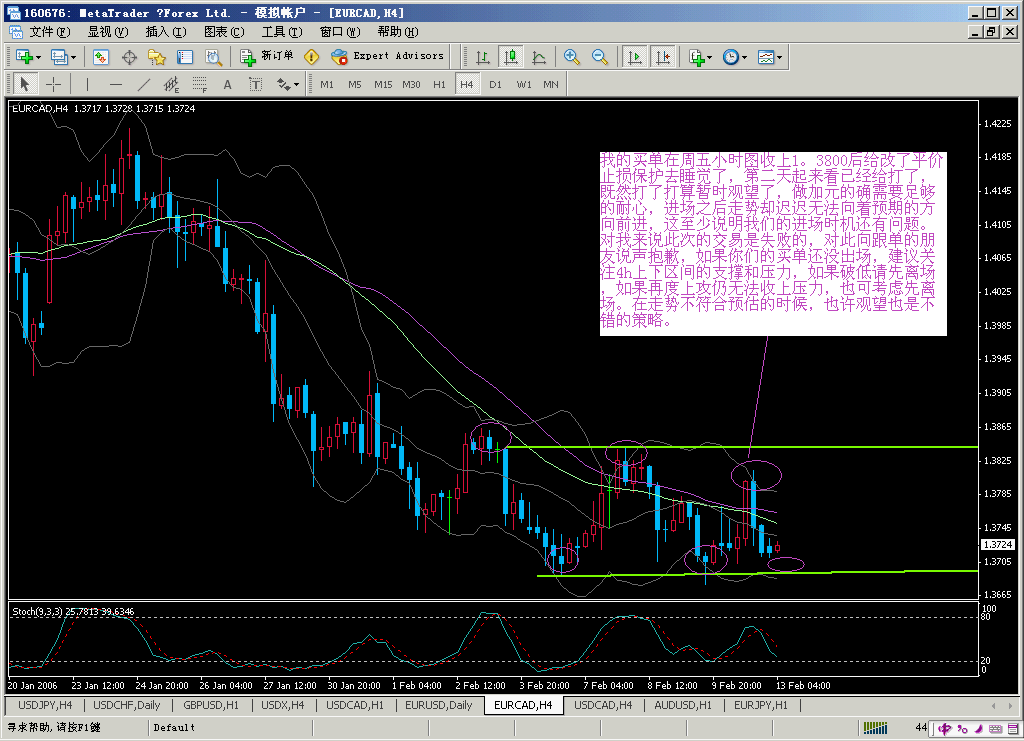Open the arrows tool dropdown
This screenshot has height=741, width=1024.
(x=296, y=84)
